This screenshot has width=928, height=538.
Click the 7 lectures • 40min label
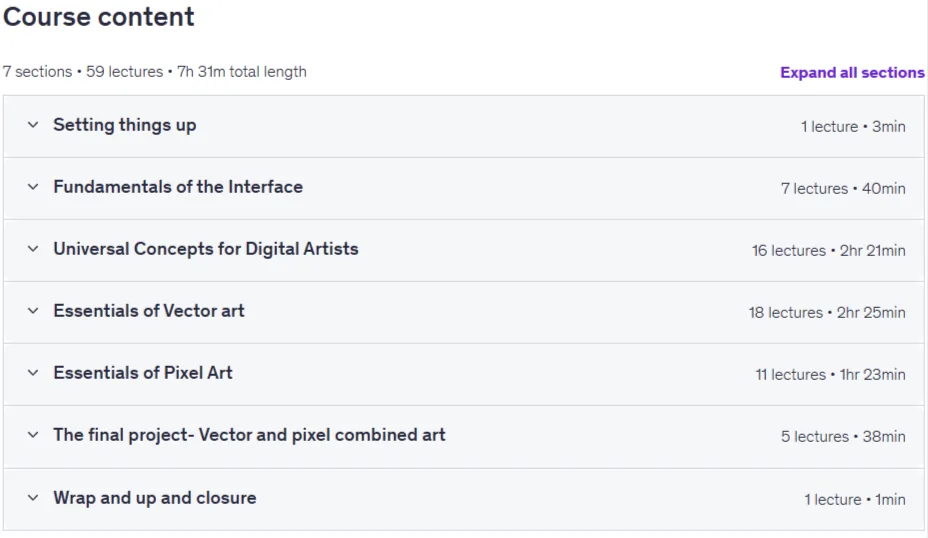pyautogui.click(x=843, y=188)
